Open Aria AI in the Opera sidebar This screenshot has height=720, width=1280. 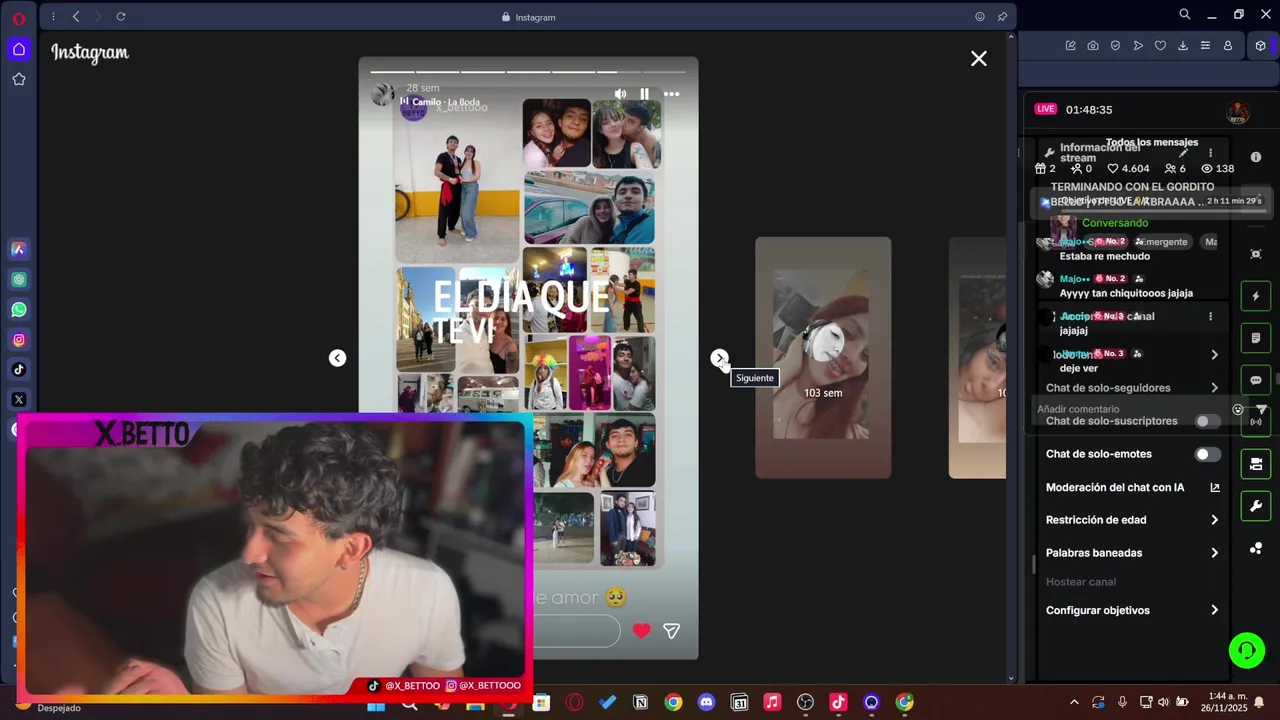click(x=19, y=250)
